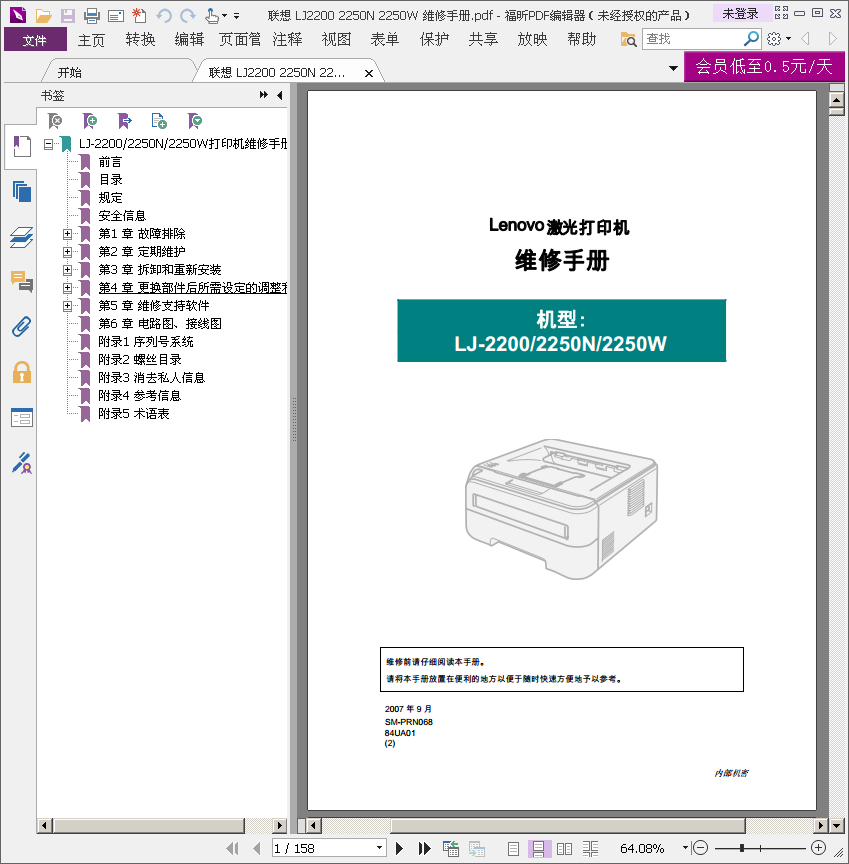The image size is (849, 864).
Task: Go to the next page
Action: point(399,849)
